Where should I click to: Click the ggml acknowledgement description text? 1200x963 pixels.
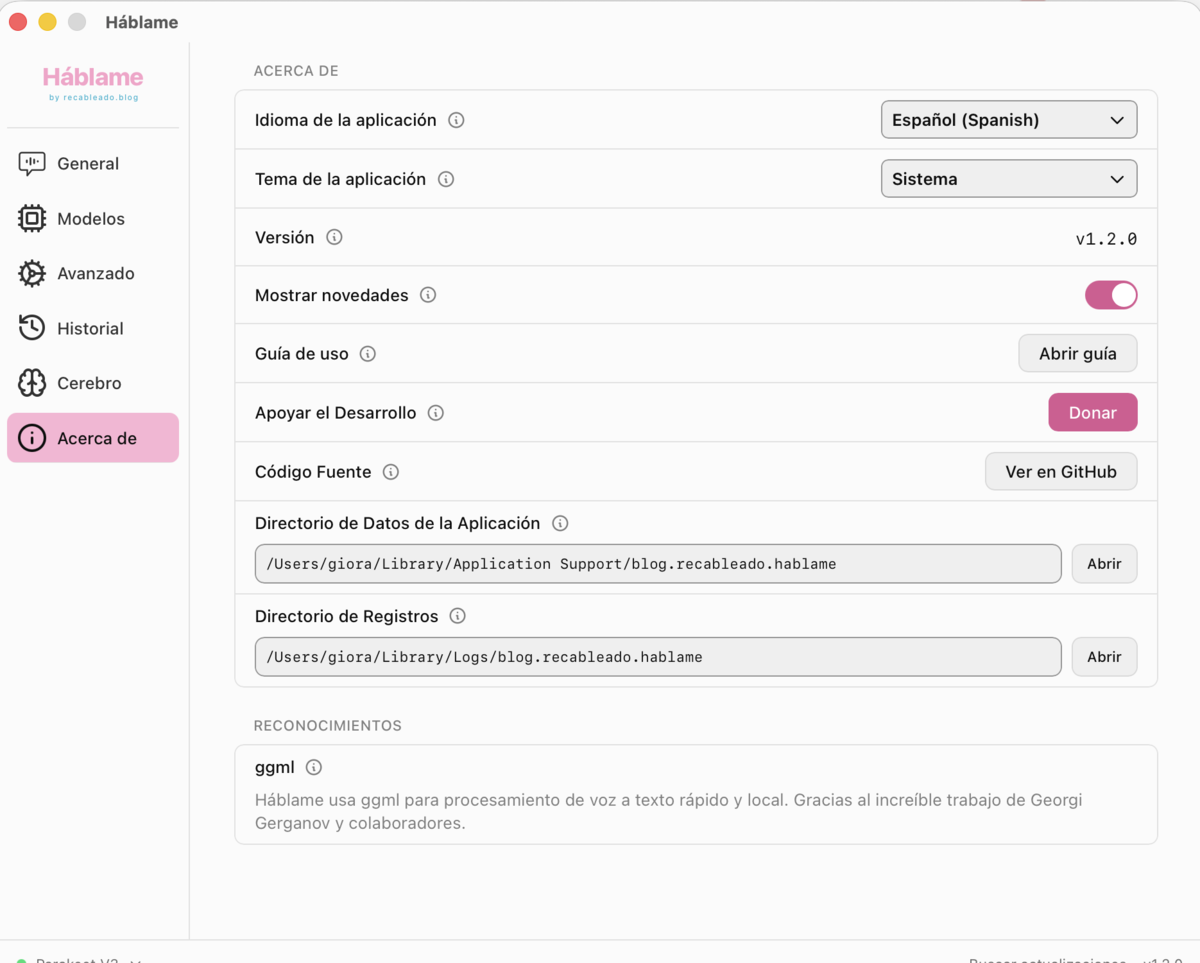[668, 812]
